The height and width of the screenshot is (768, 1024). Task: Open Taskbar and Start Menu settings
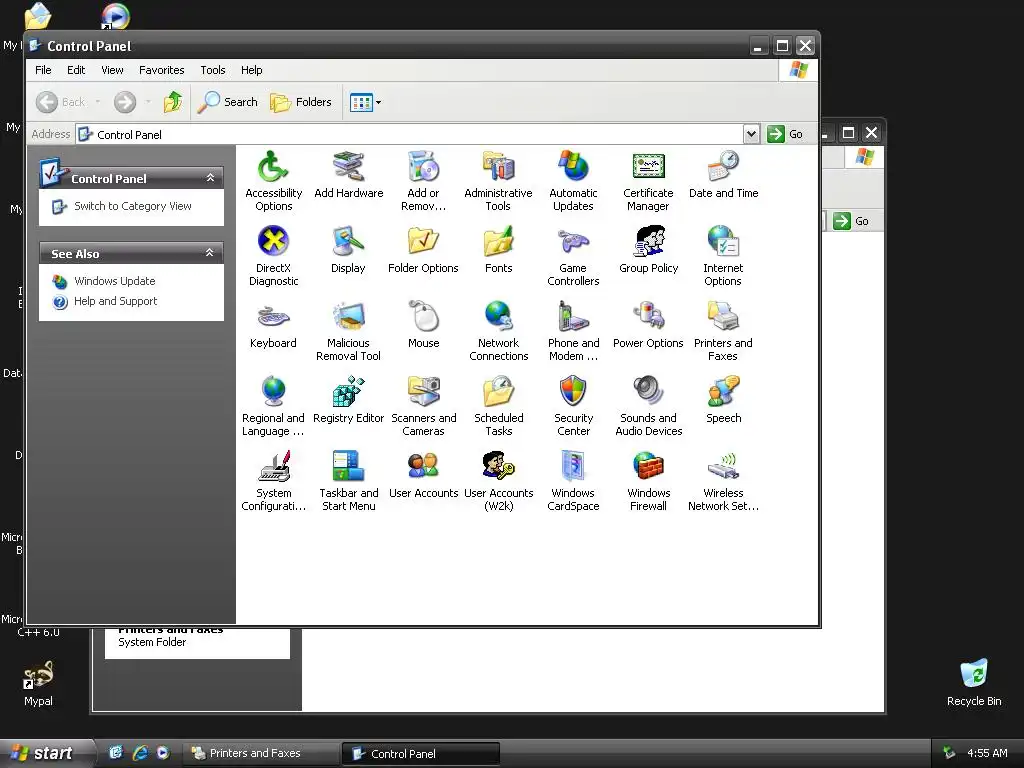(x=348, y=481)
